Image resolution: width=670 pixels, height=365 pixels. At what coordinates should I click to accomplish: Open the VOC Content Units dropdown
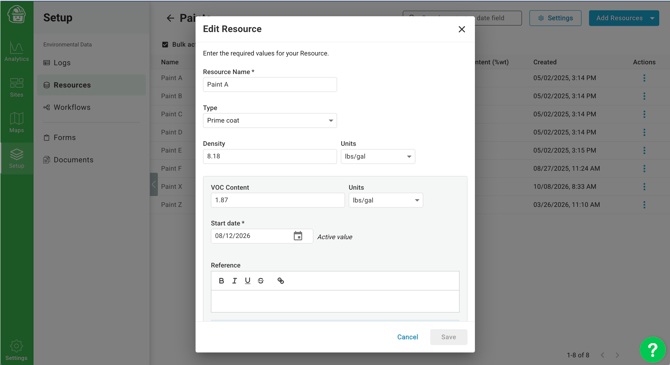point(385,200)
